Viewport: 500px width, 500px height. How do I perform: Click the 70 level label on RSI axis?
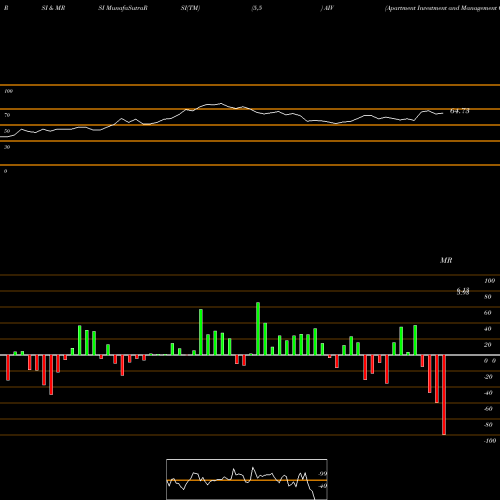tap(7, 115)
